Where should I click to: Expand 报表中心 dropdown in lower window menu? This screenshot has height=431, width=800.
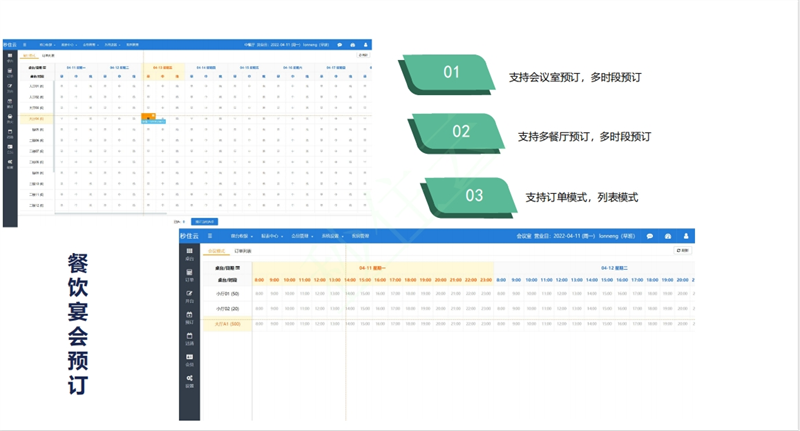pyautogui.click(x=270, y=237)
